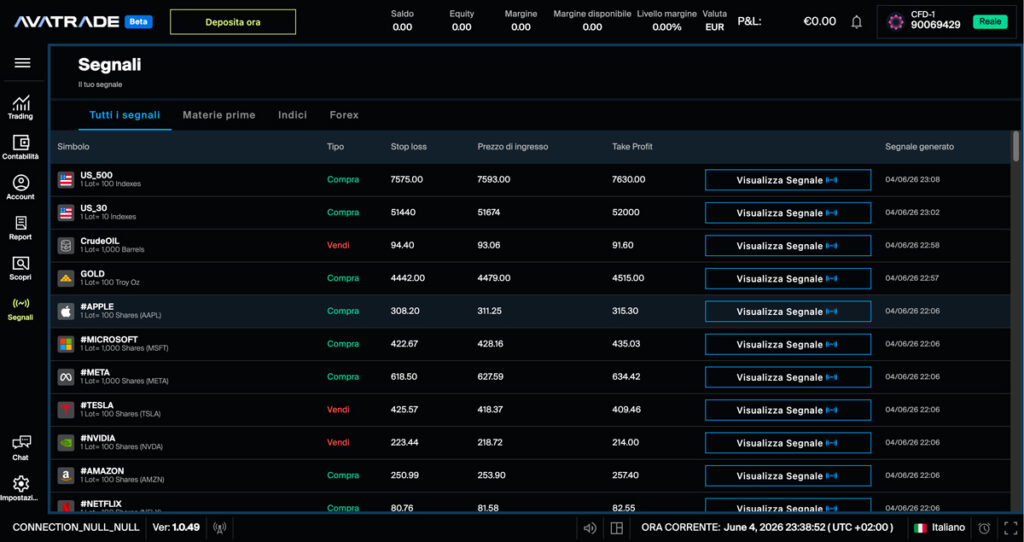Click Segnale generato column header
Viewport: 1024px width, 542px height.
tap(920, 147)
